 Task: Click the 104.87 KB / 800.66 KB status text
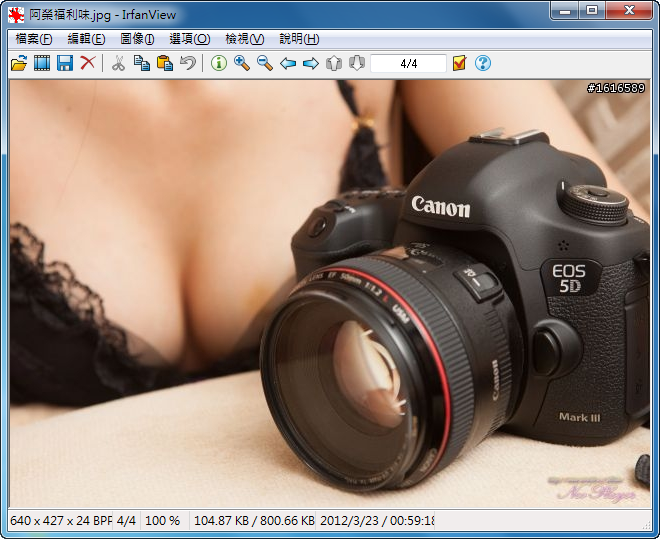[254, 521]
